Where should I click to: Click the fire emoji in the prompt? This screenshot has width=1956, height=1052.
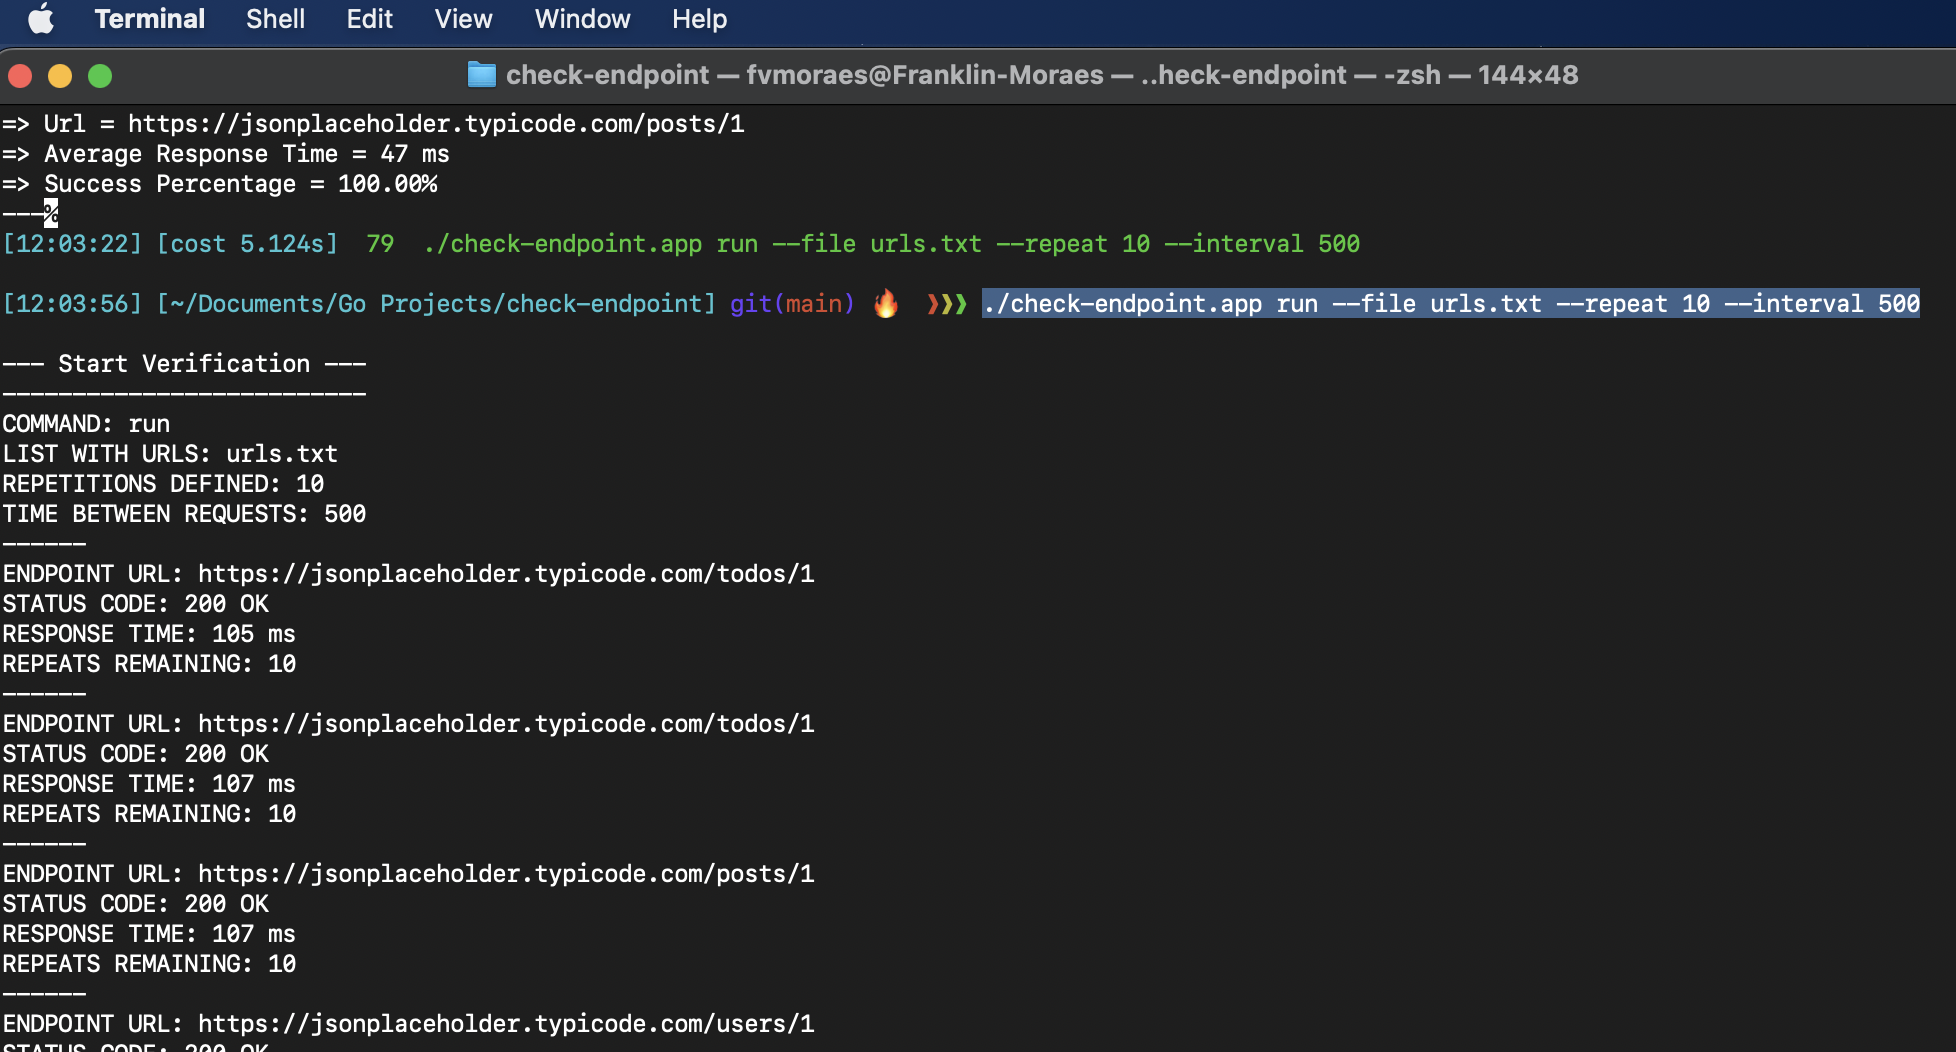(x=886, y=304)
